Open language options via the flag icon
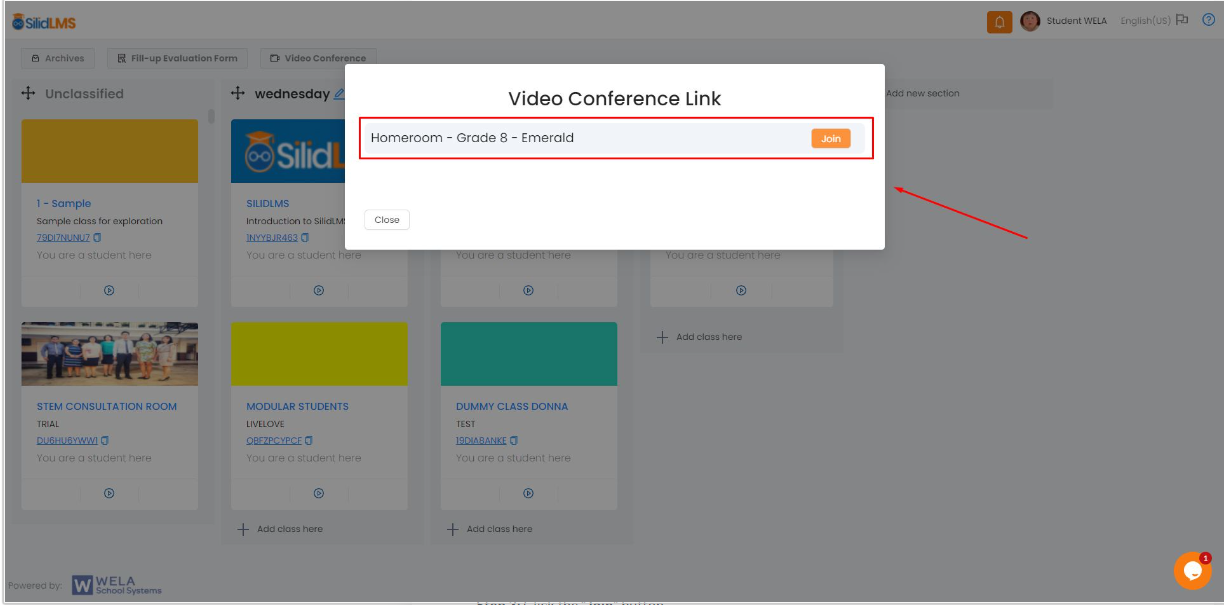Image resolution: width=1224 pixels, height=605 pixels. pos(1180,20)
